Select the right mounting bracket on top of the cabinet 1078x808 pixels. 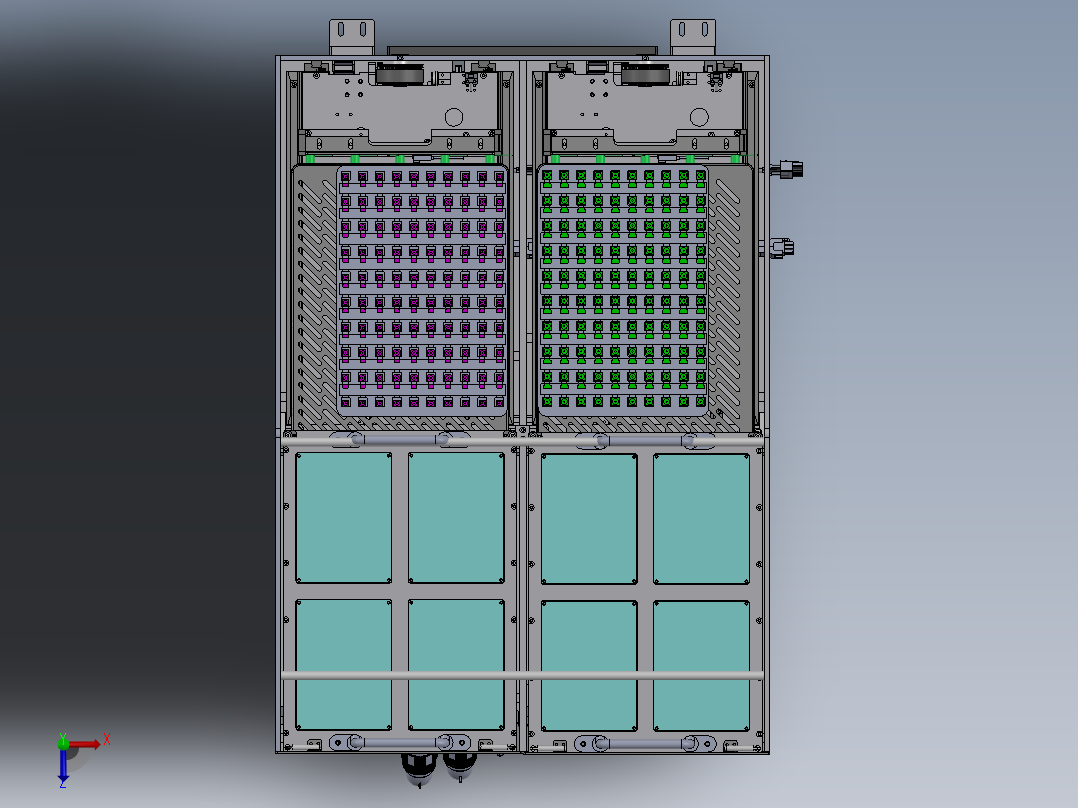[693, 37]
